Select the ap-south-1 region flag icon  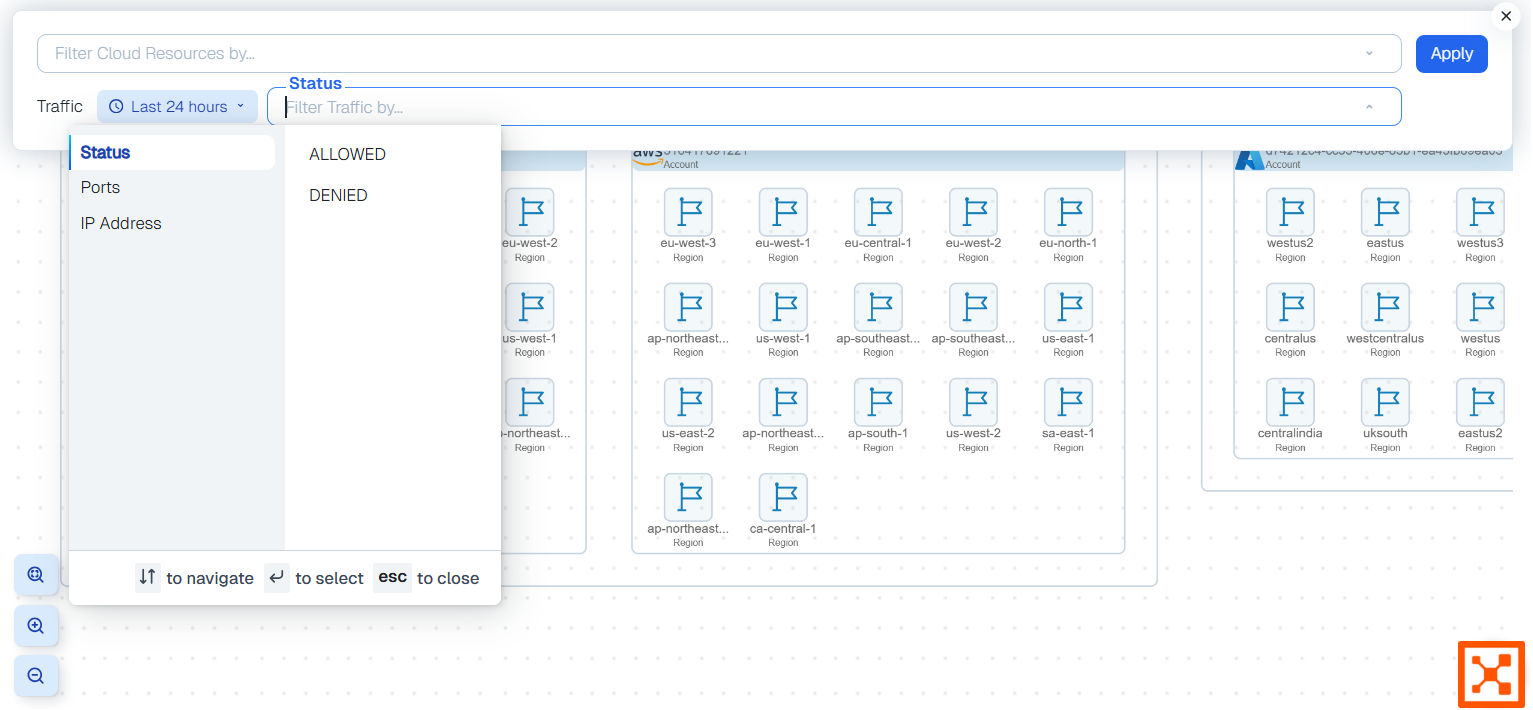pos(878,402)
